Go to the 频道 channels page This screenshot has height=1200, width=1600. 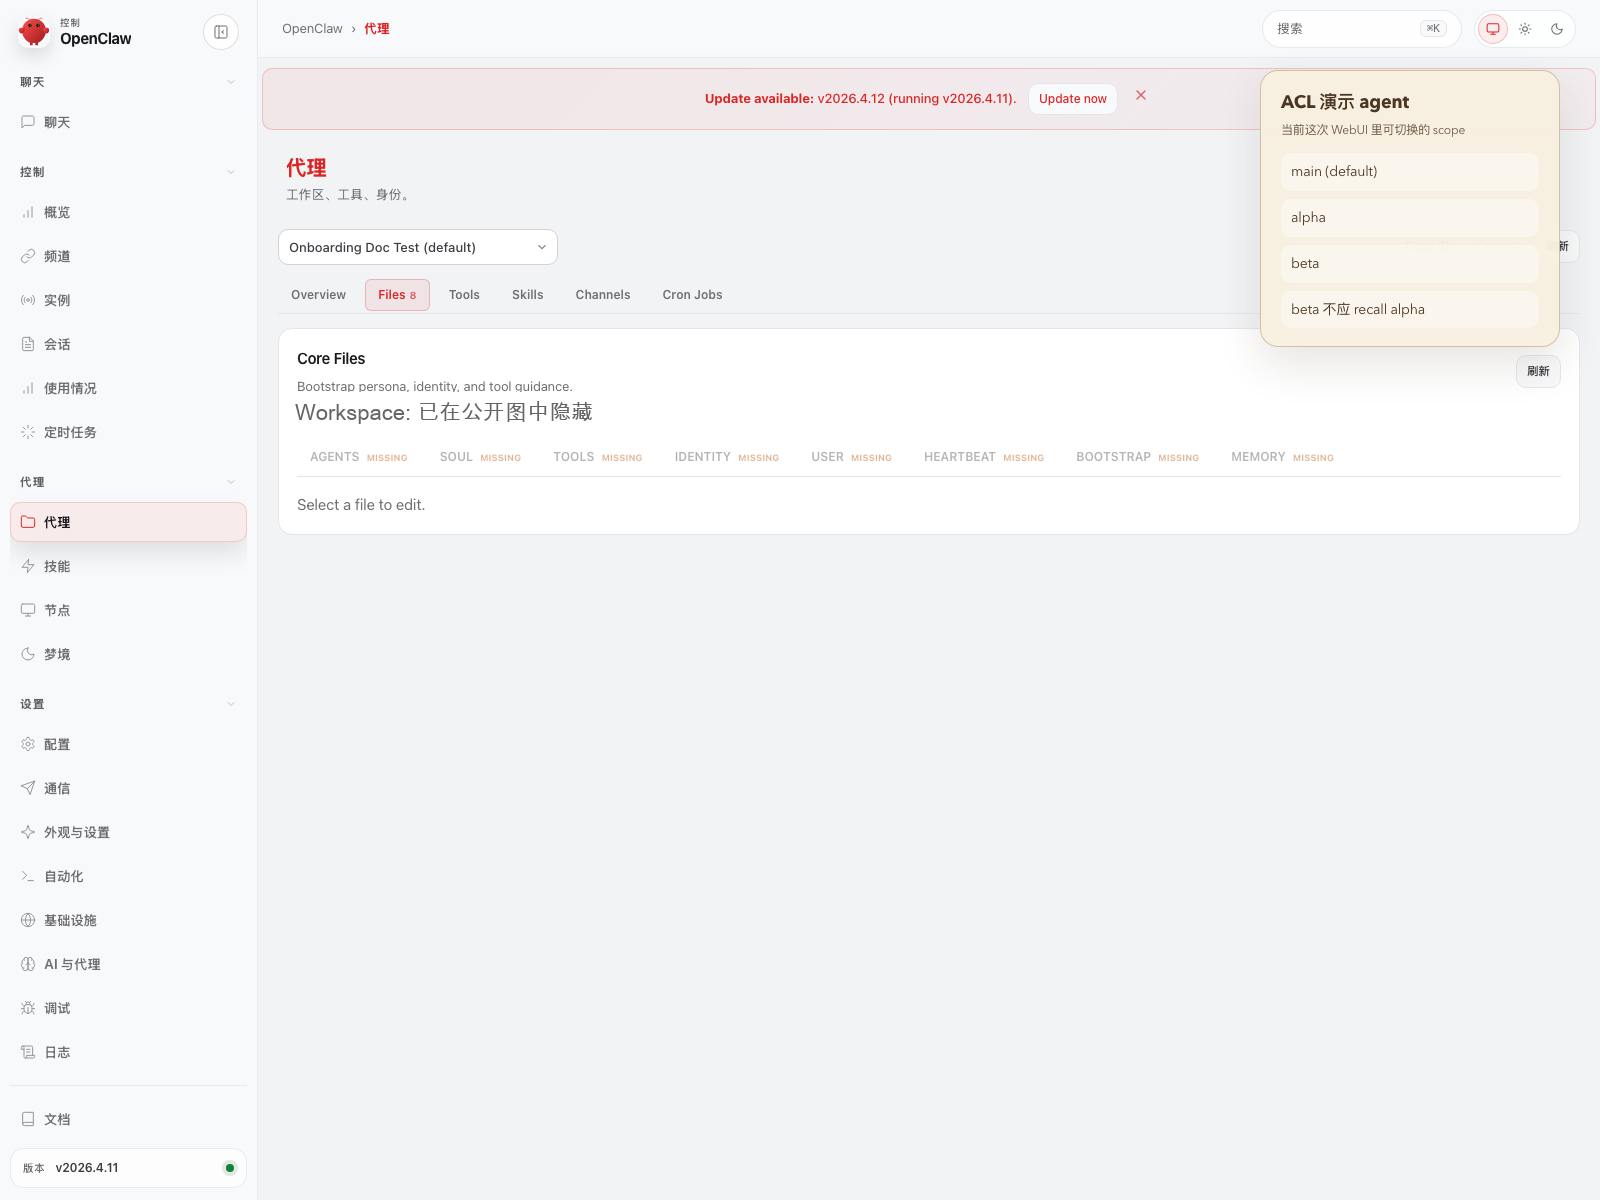[x=128, y=256]
